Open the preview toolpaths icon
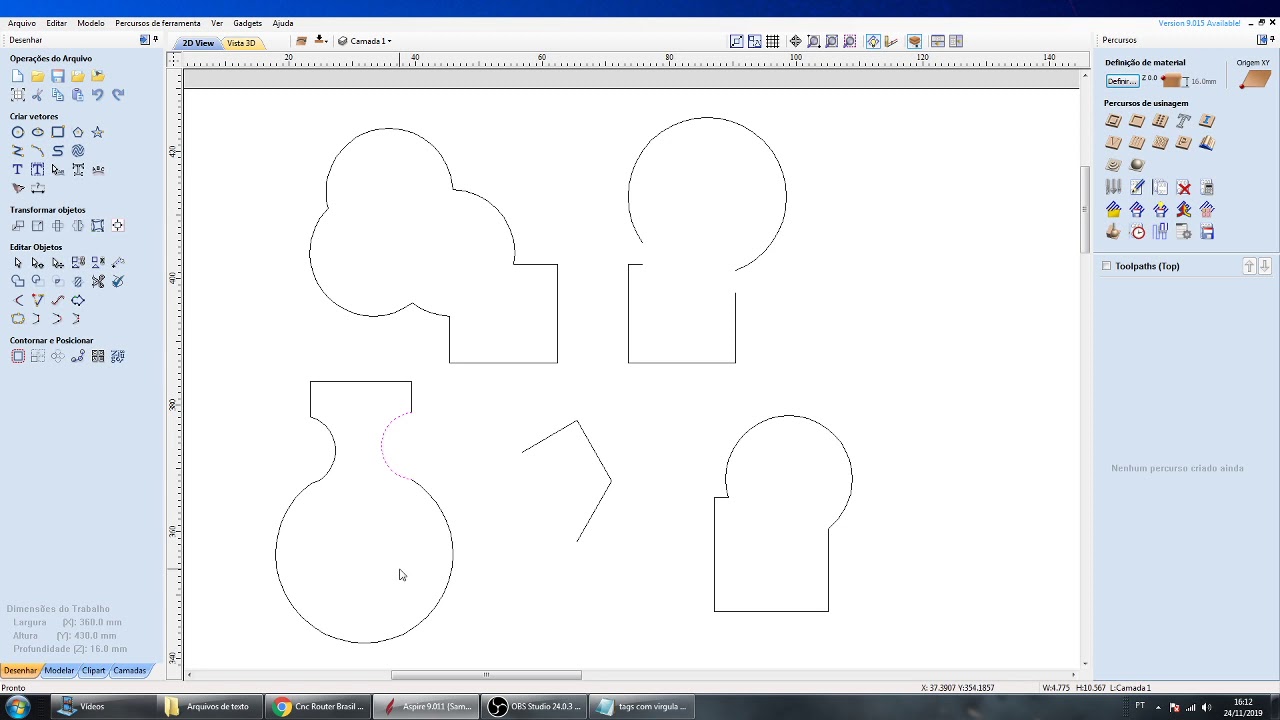The image size is (1280, 720). [x=1113, y=233]
